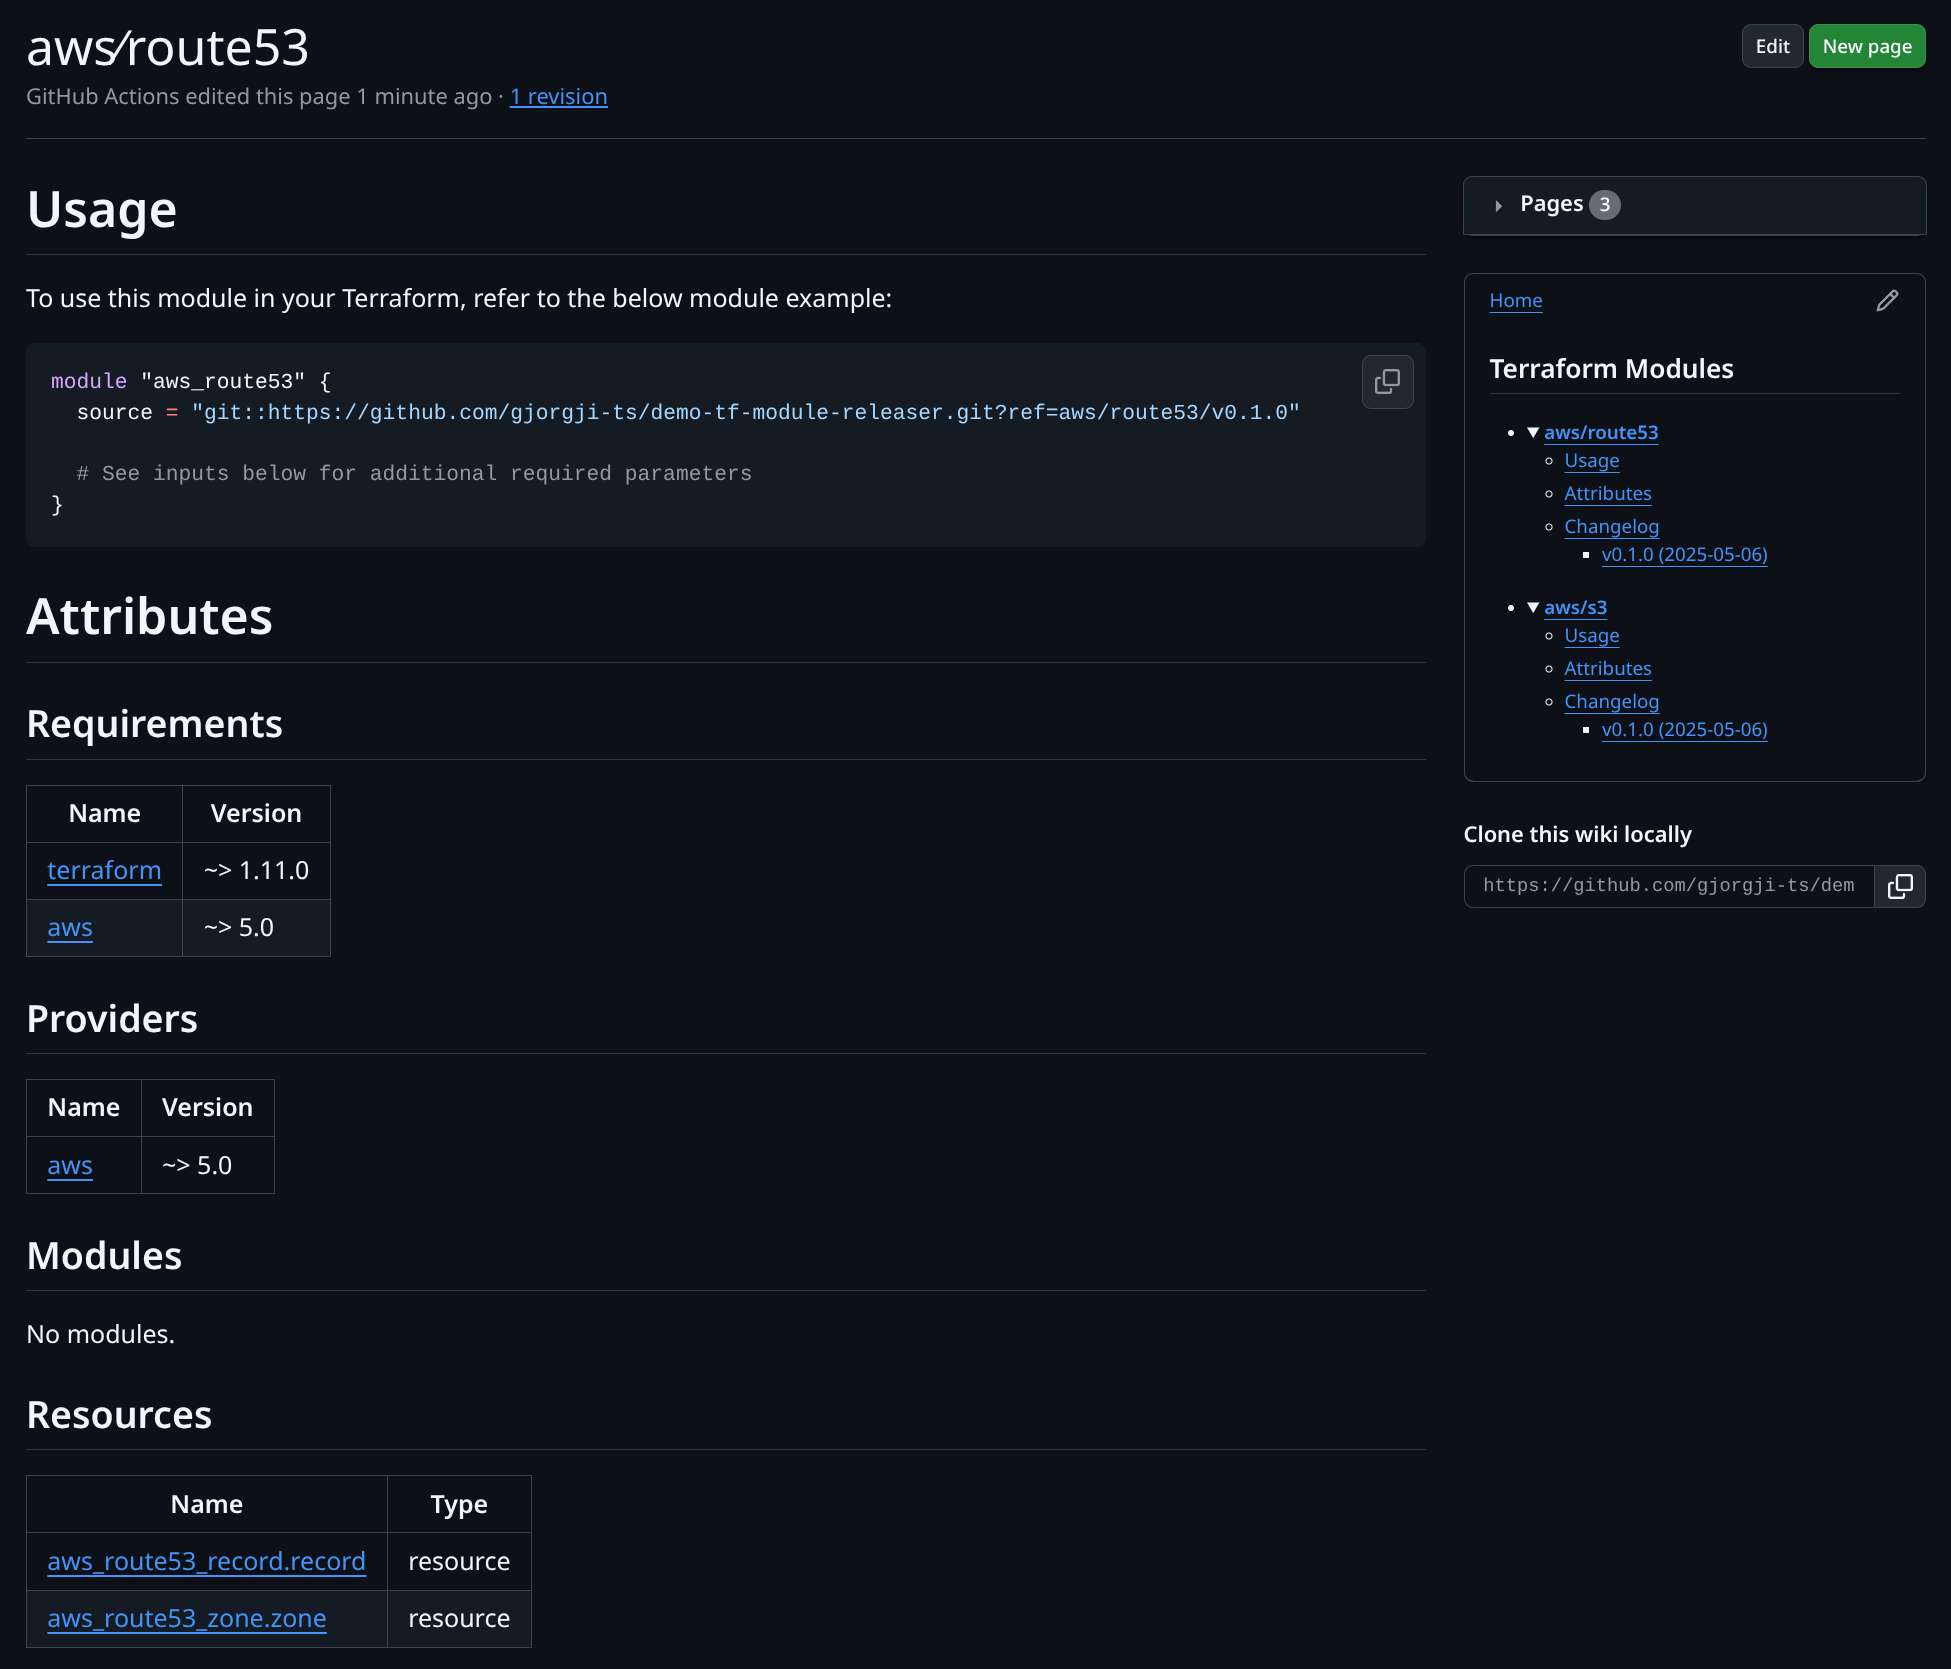1951x1669 pixels.
Task: Click the aws/route53 page title
Action: pos(167,48)
